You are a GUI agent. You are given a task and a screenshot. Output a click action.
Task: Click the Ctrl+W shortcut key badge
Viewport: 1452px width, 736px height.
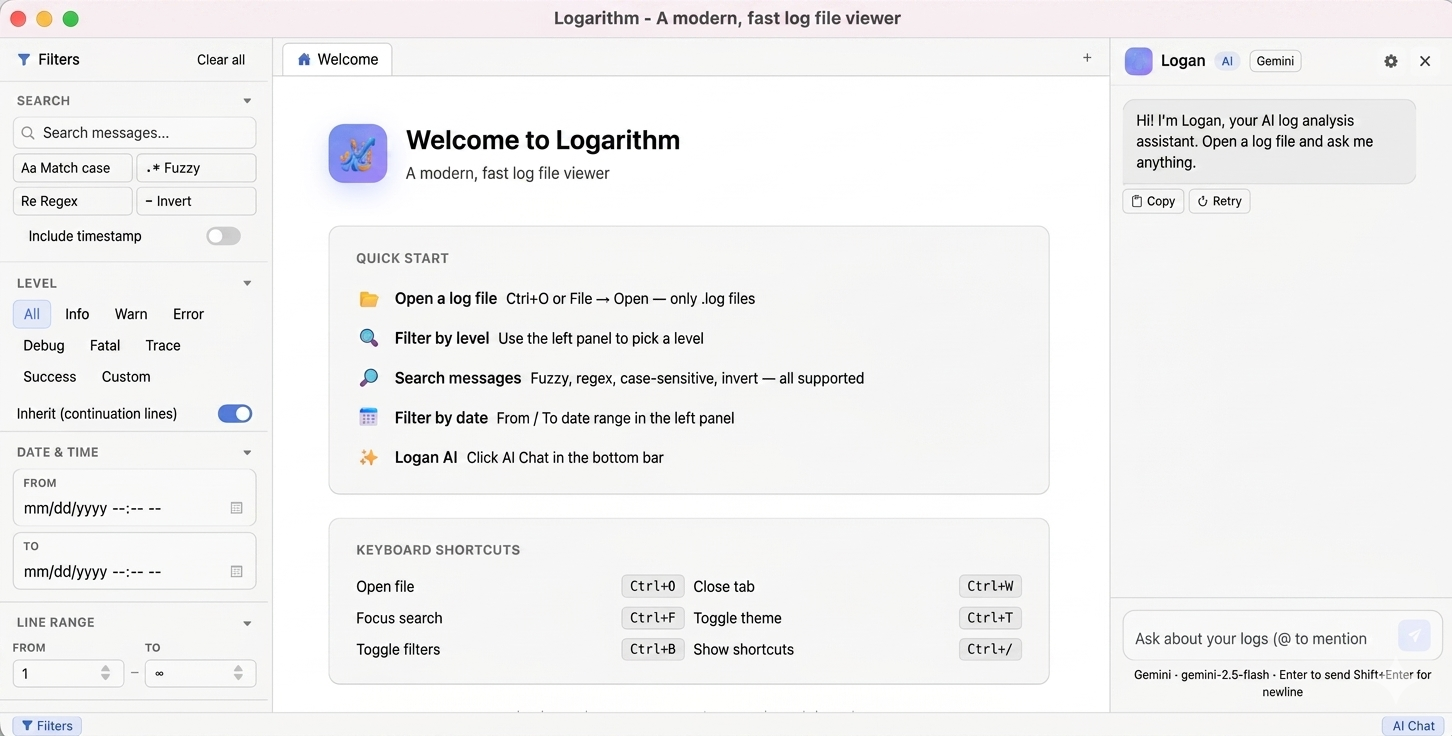point(990,587)
